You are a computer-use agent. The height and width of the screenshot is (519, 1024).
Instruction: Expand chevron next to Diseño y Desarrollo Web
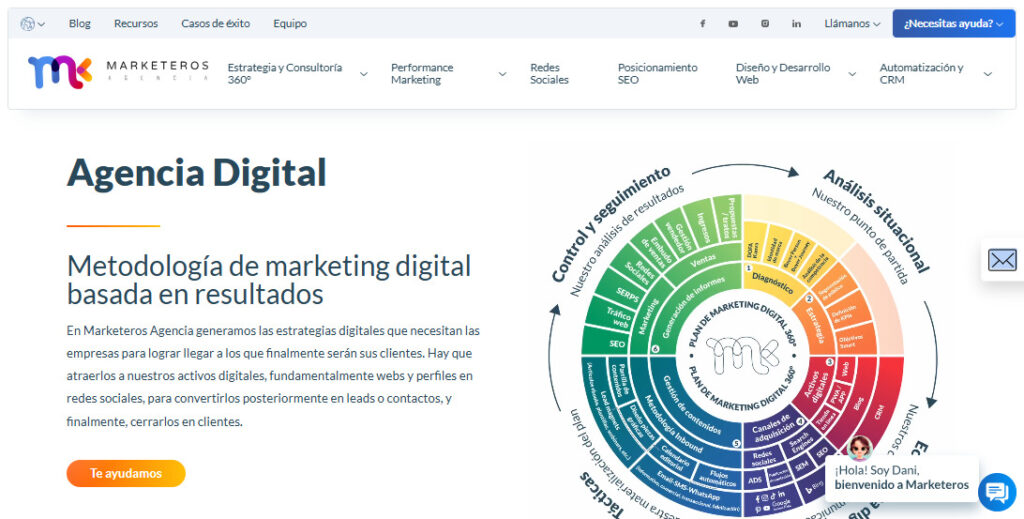coord(852,74)
